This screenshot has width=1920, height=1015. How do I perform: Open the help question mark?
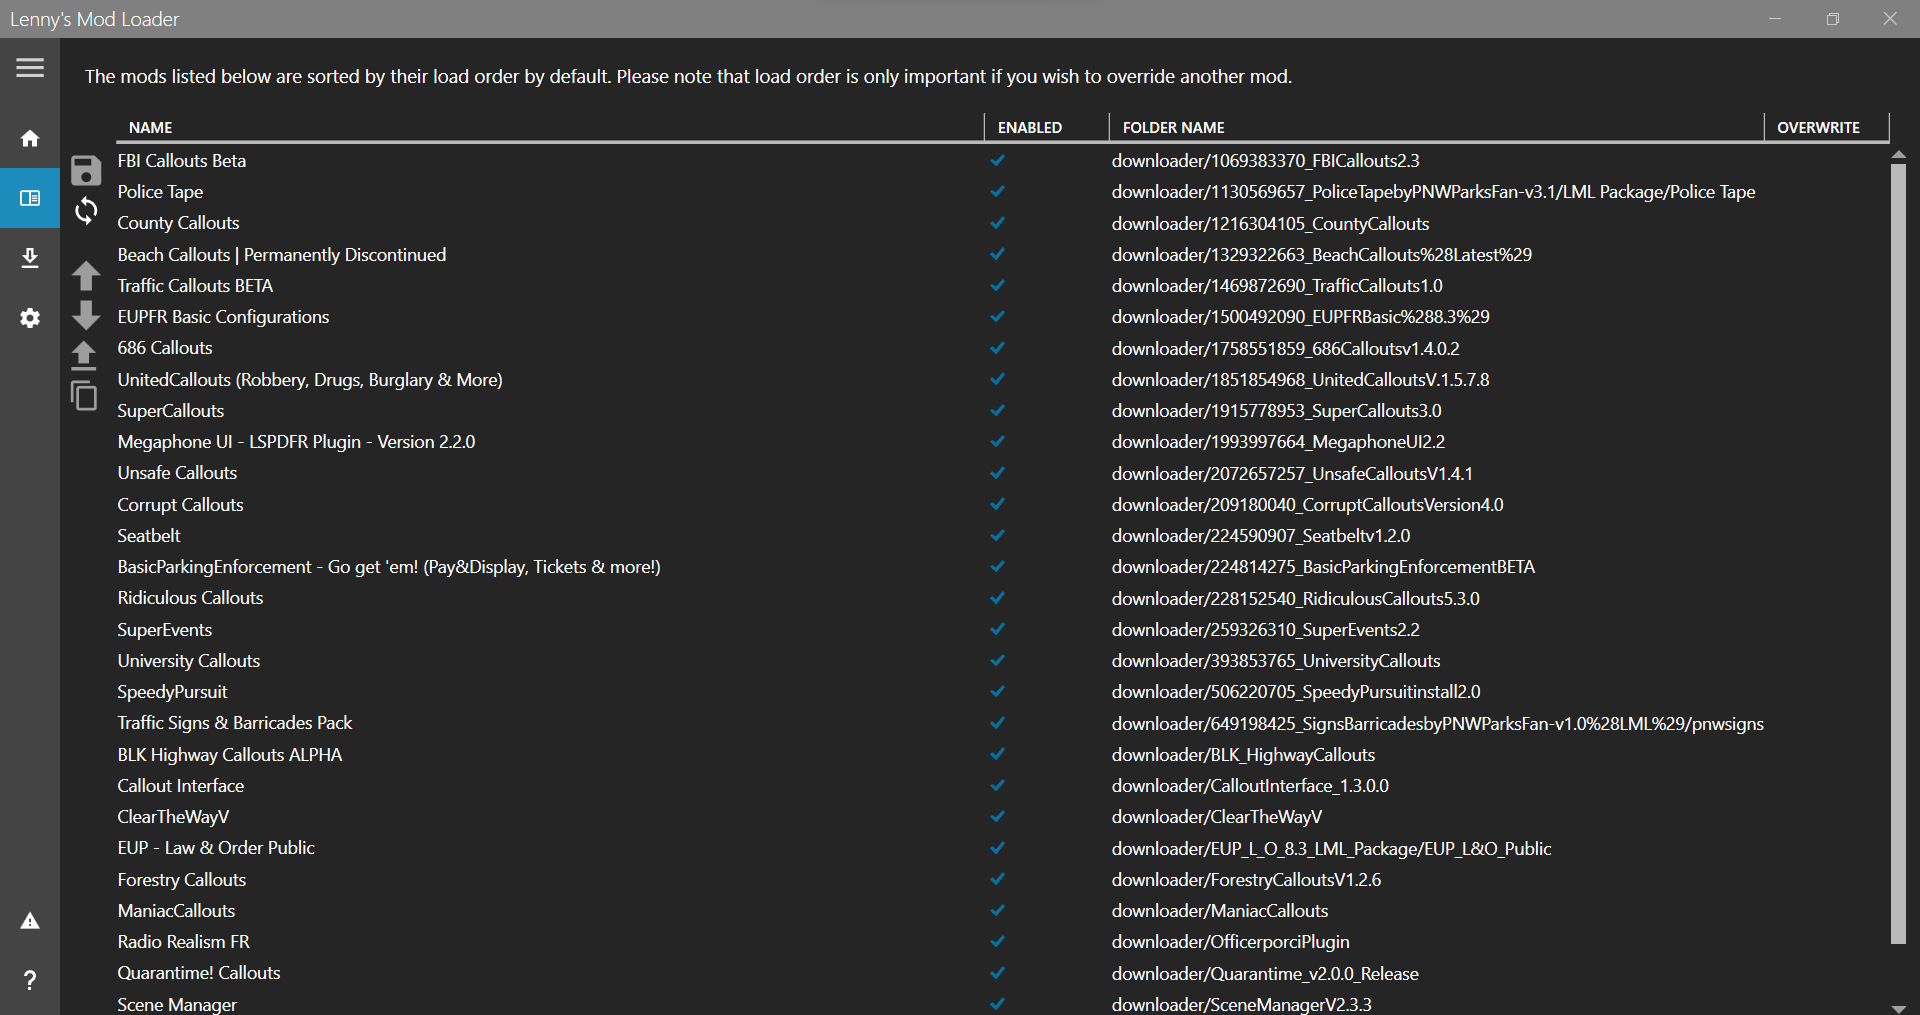pos(30,980)
